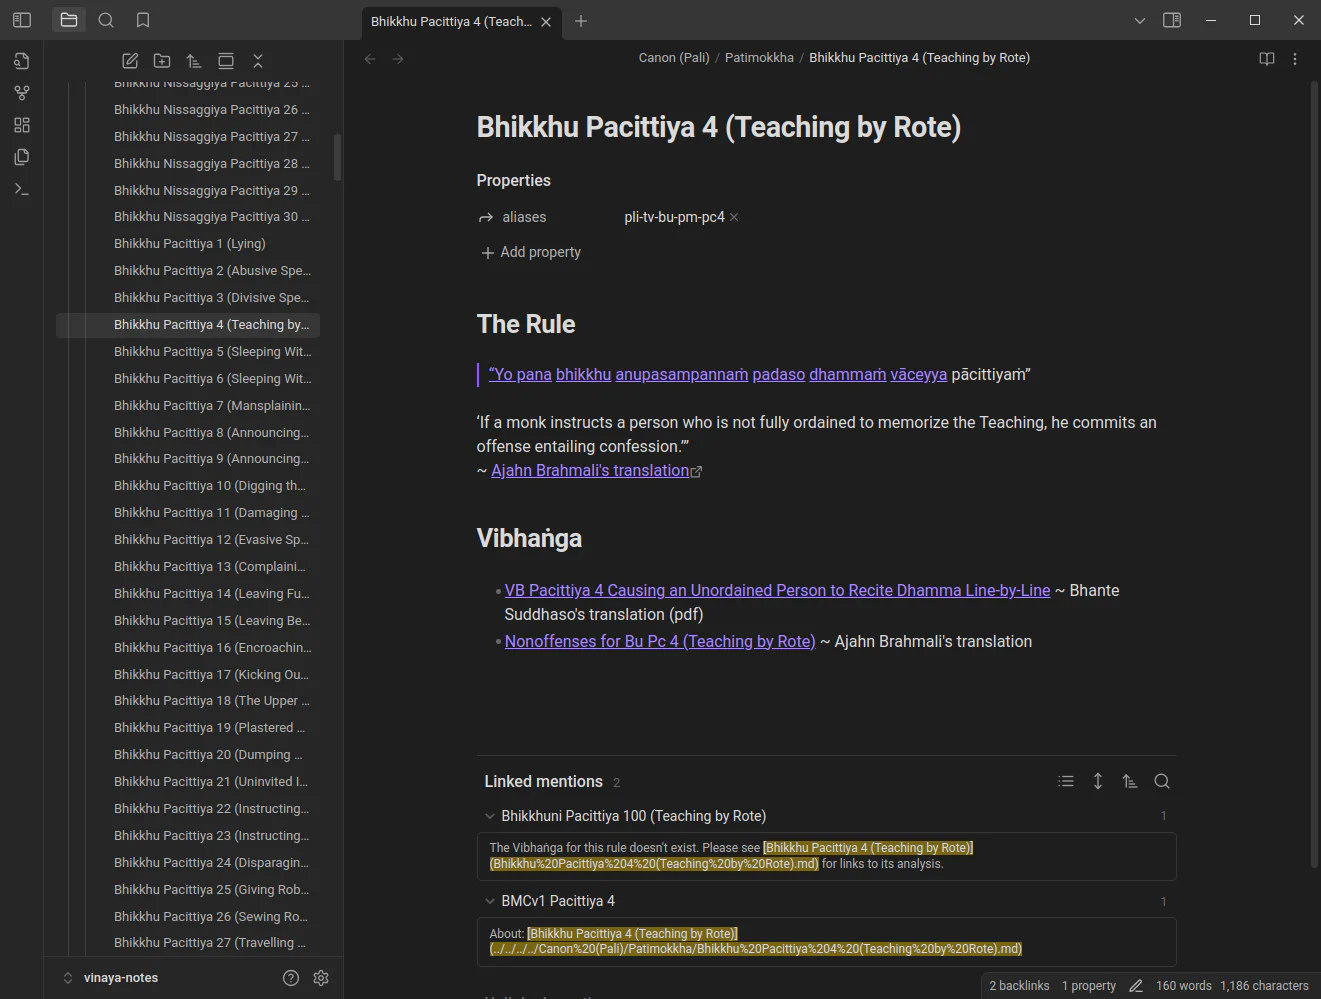1321x999 pixels.
Task: Collapse the Bhikkhuni Pacittiya 100 mention
Action: tap(490, 816)
